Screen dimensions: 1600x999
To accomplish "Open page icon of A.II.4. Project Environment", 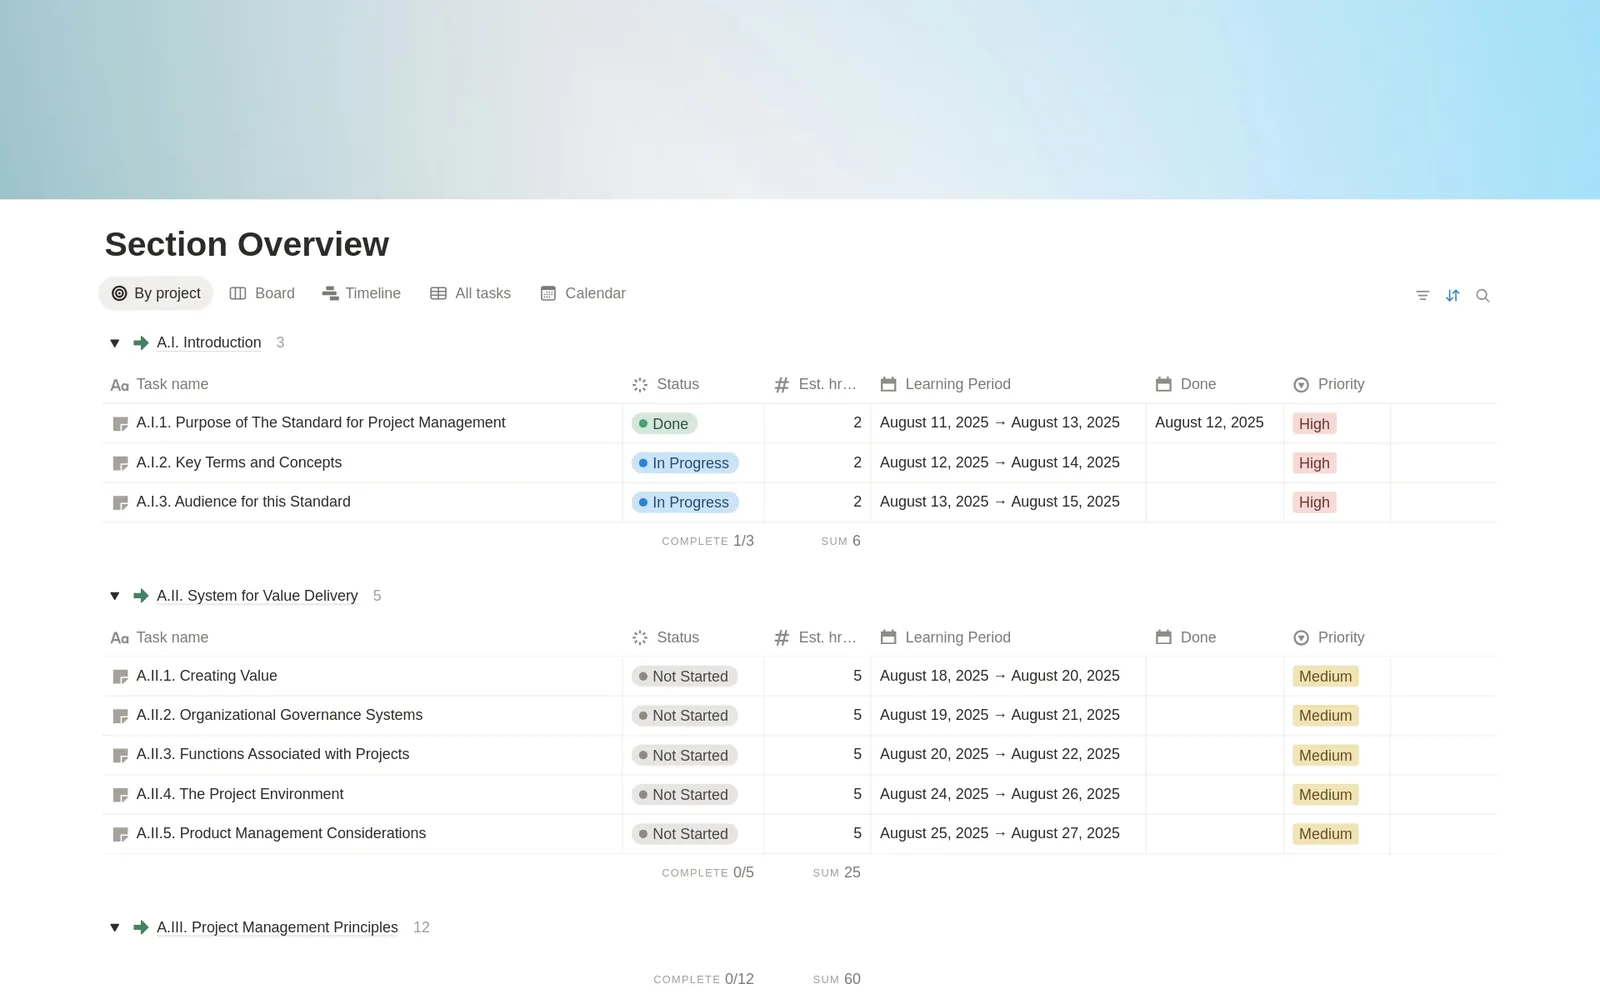I will coord(120,795).
